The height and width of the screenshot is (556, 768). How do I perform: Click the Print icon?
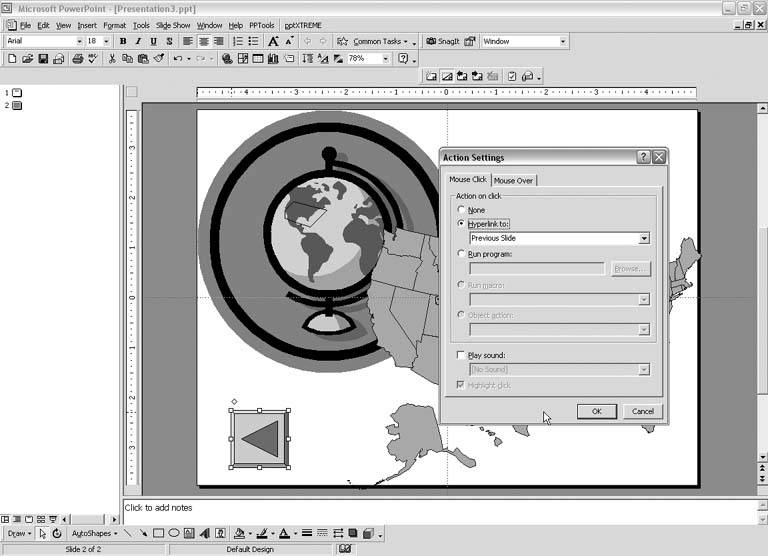pos(76,60)
